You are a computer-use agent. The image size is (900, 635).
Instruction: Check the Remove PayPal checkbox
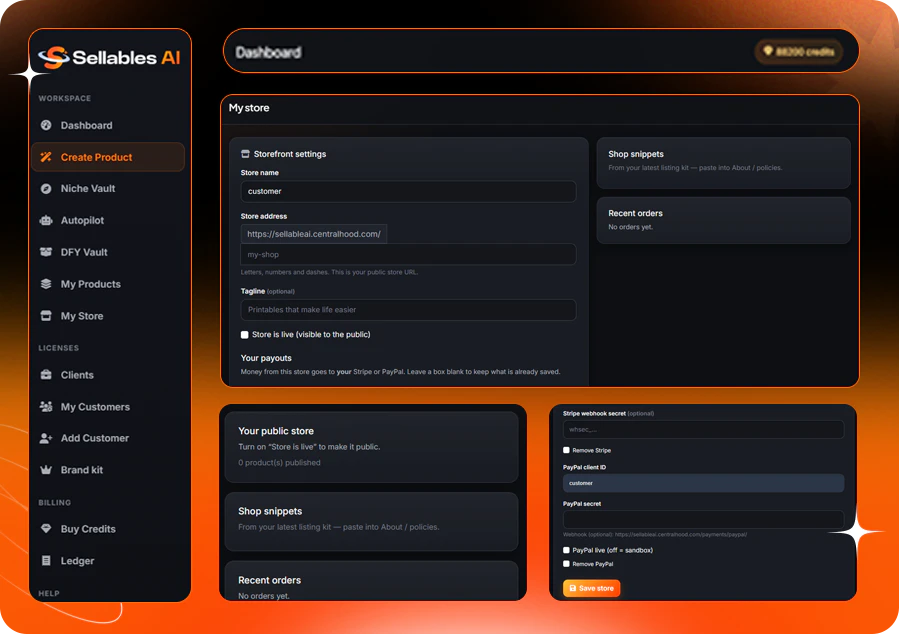point(567,564)
